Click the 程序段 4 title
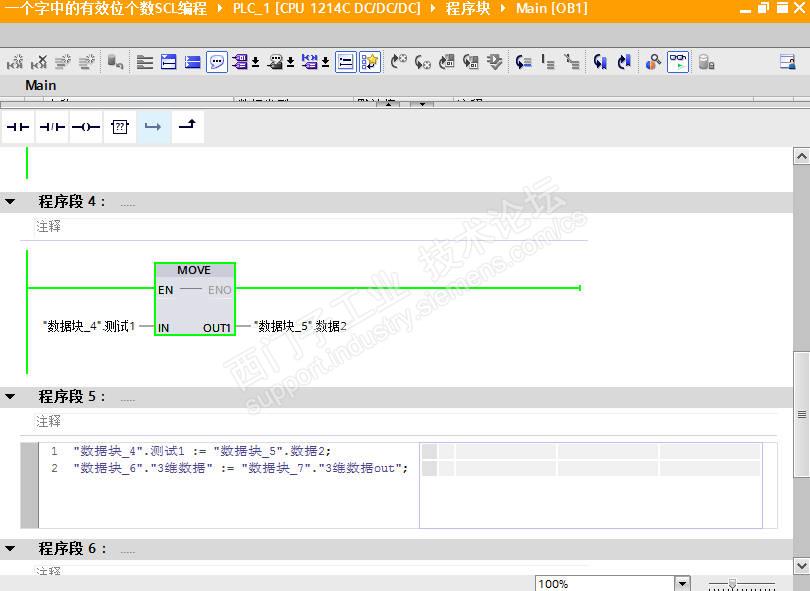Image resolution: width=810 pixels, height=591 pixels. (71, 201)
